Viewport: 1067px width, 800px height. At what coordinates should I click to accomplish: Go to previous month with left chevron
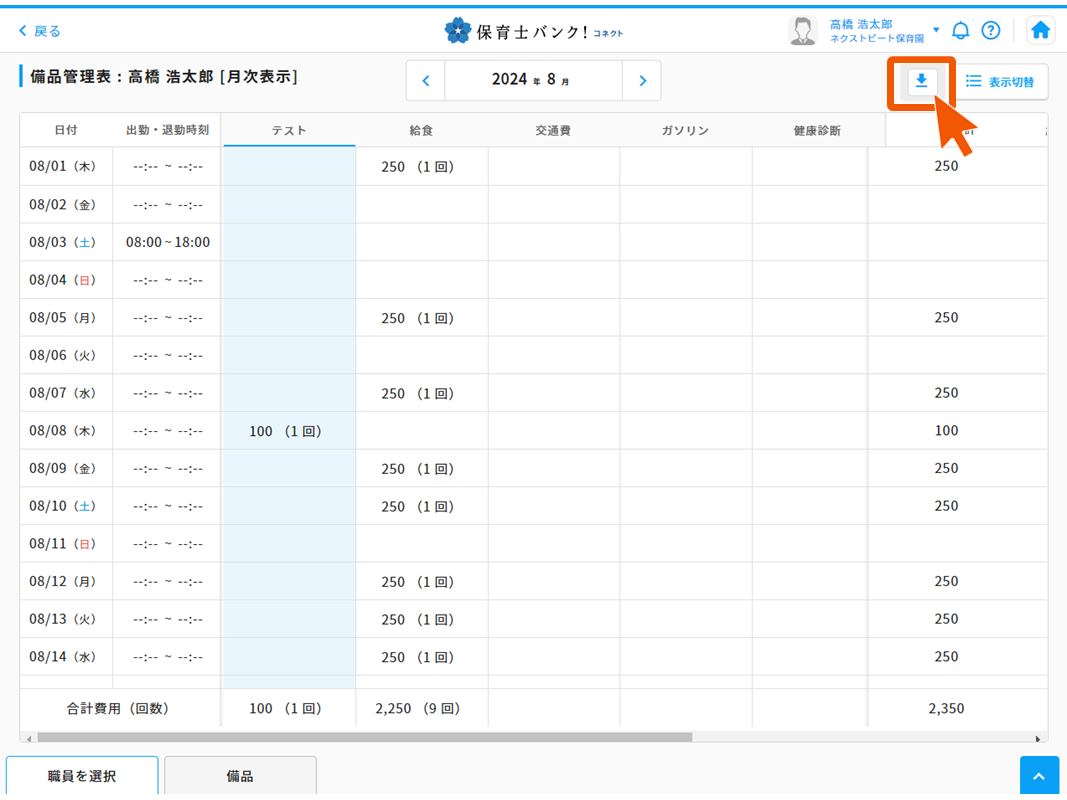[426, 81]
